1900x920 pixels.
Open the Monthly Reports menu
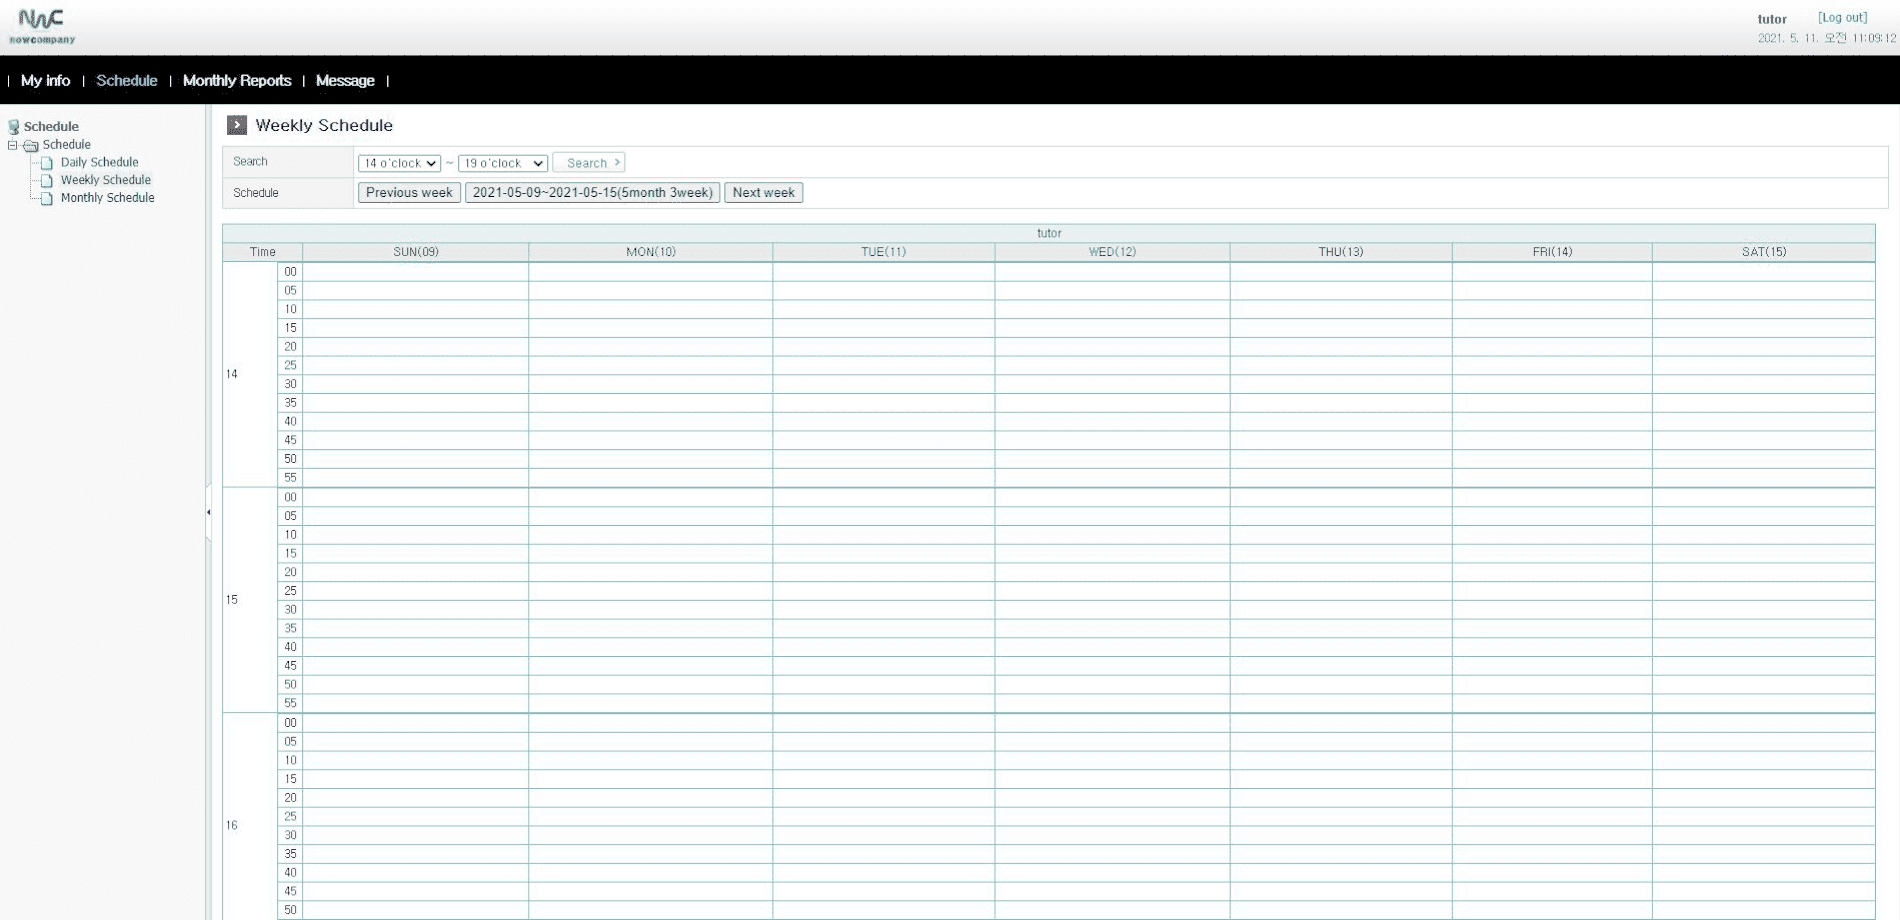[237, 81]
